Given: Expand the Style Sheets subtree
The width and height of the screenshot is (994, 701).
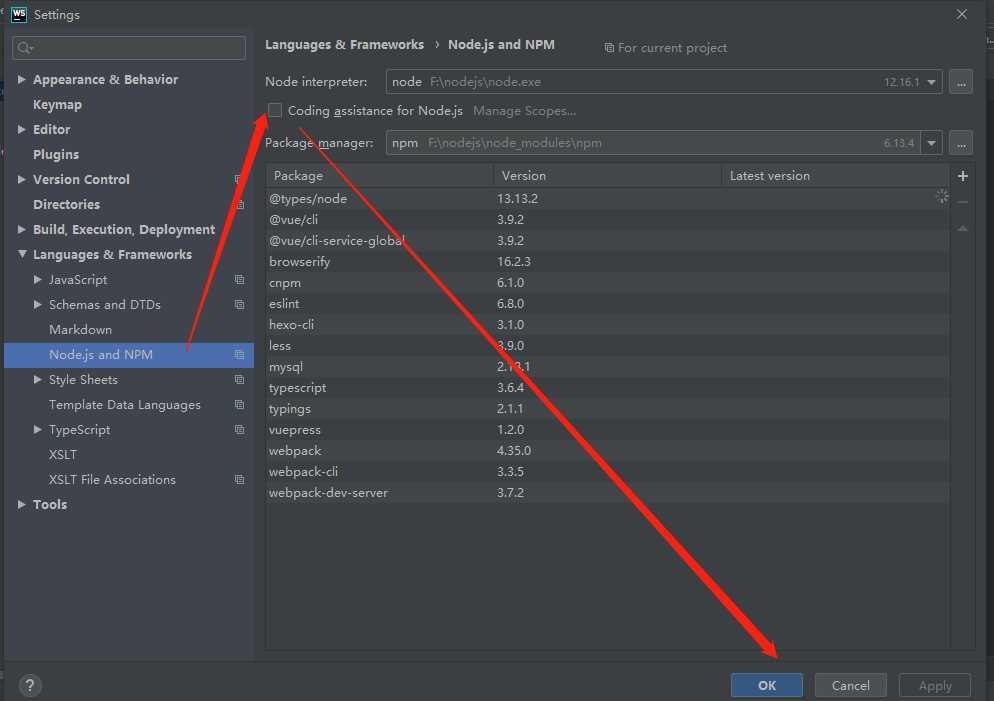Looking at the screenshot, I should 37,380.
